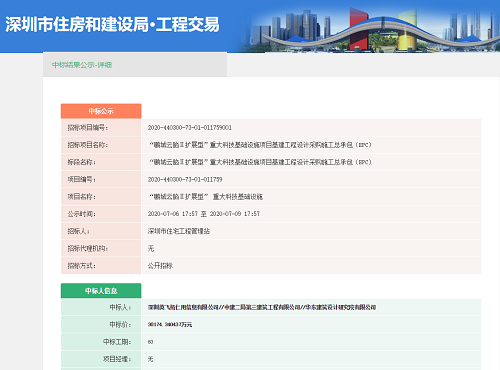Click the 公开招标 value text
This screenshot has height=370, width=500.
click(x=160, y=266)
